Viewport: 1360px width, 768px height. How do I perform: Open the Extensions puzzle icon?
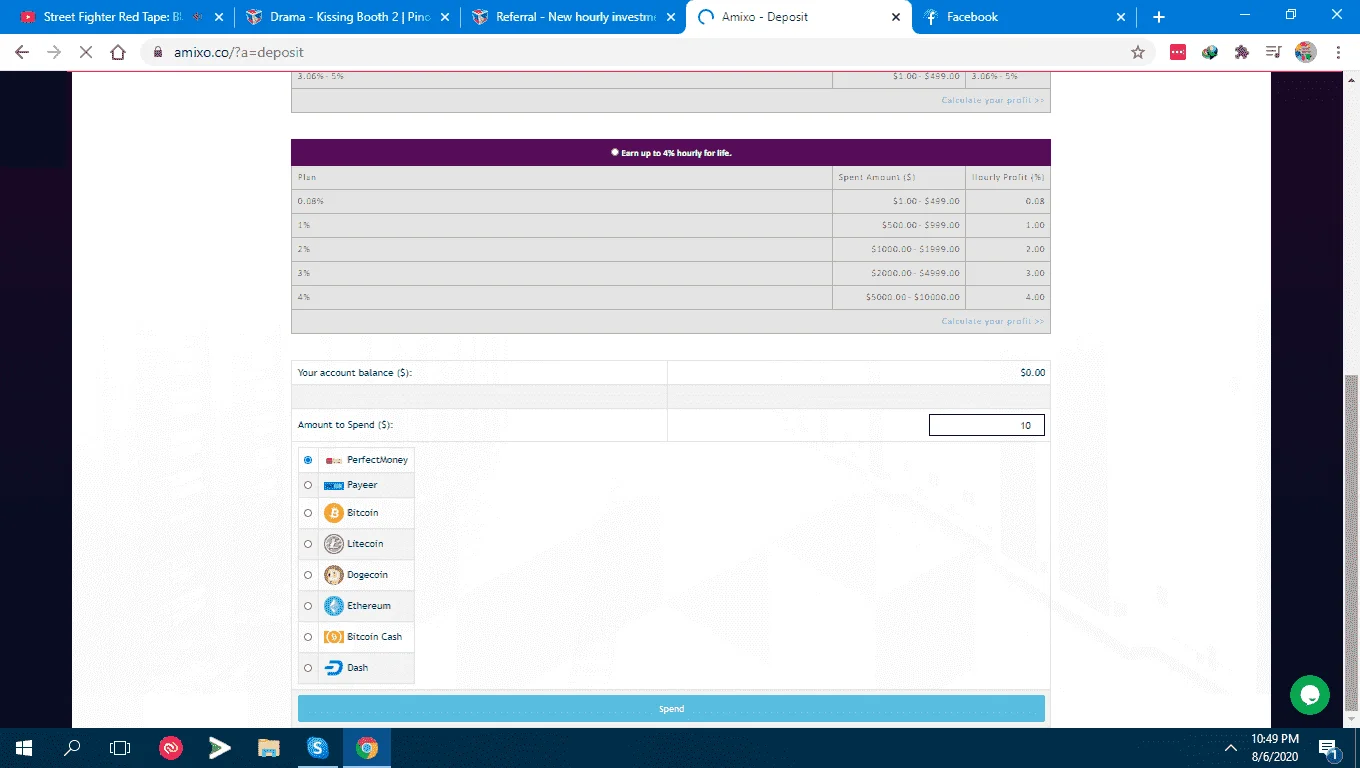[1242, 52]
